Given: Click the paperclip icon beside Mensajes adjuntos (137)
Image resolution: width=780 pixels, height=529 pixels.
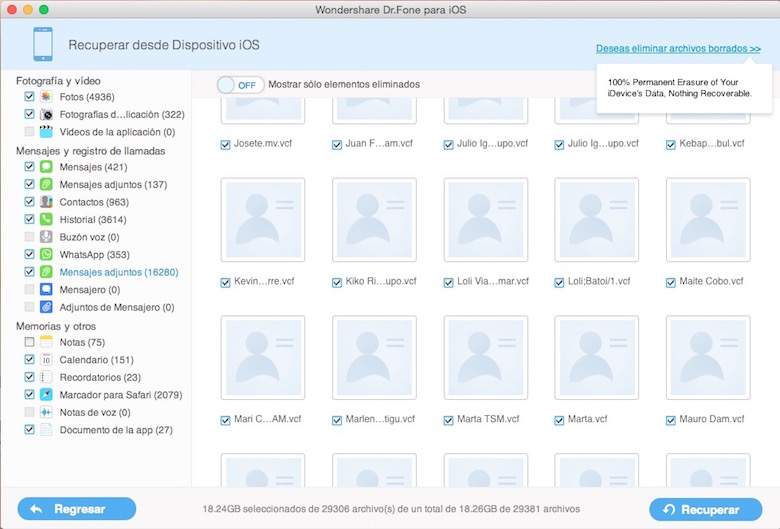Looking at the screenshot, I should (x=46, y=184).
